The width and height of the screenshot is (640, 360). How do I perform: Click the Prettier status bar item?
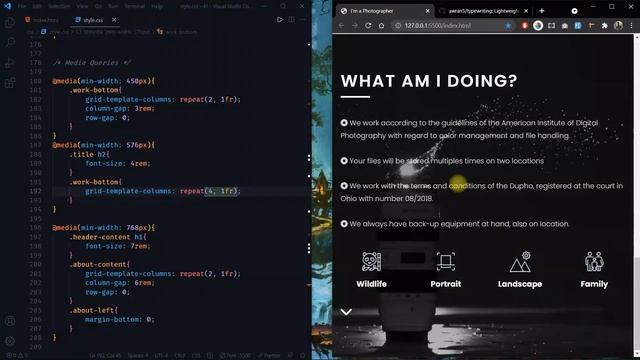[270, 356]
